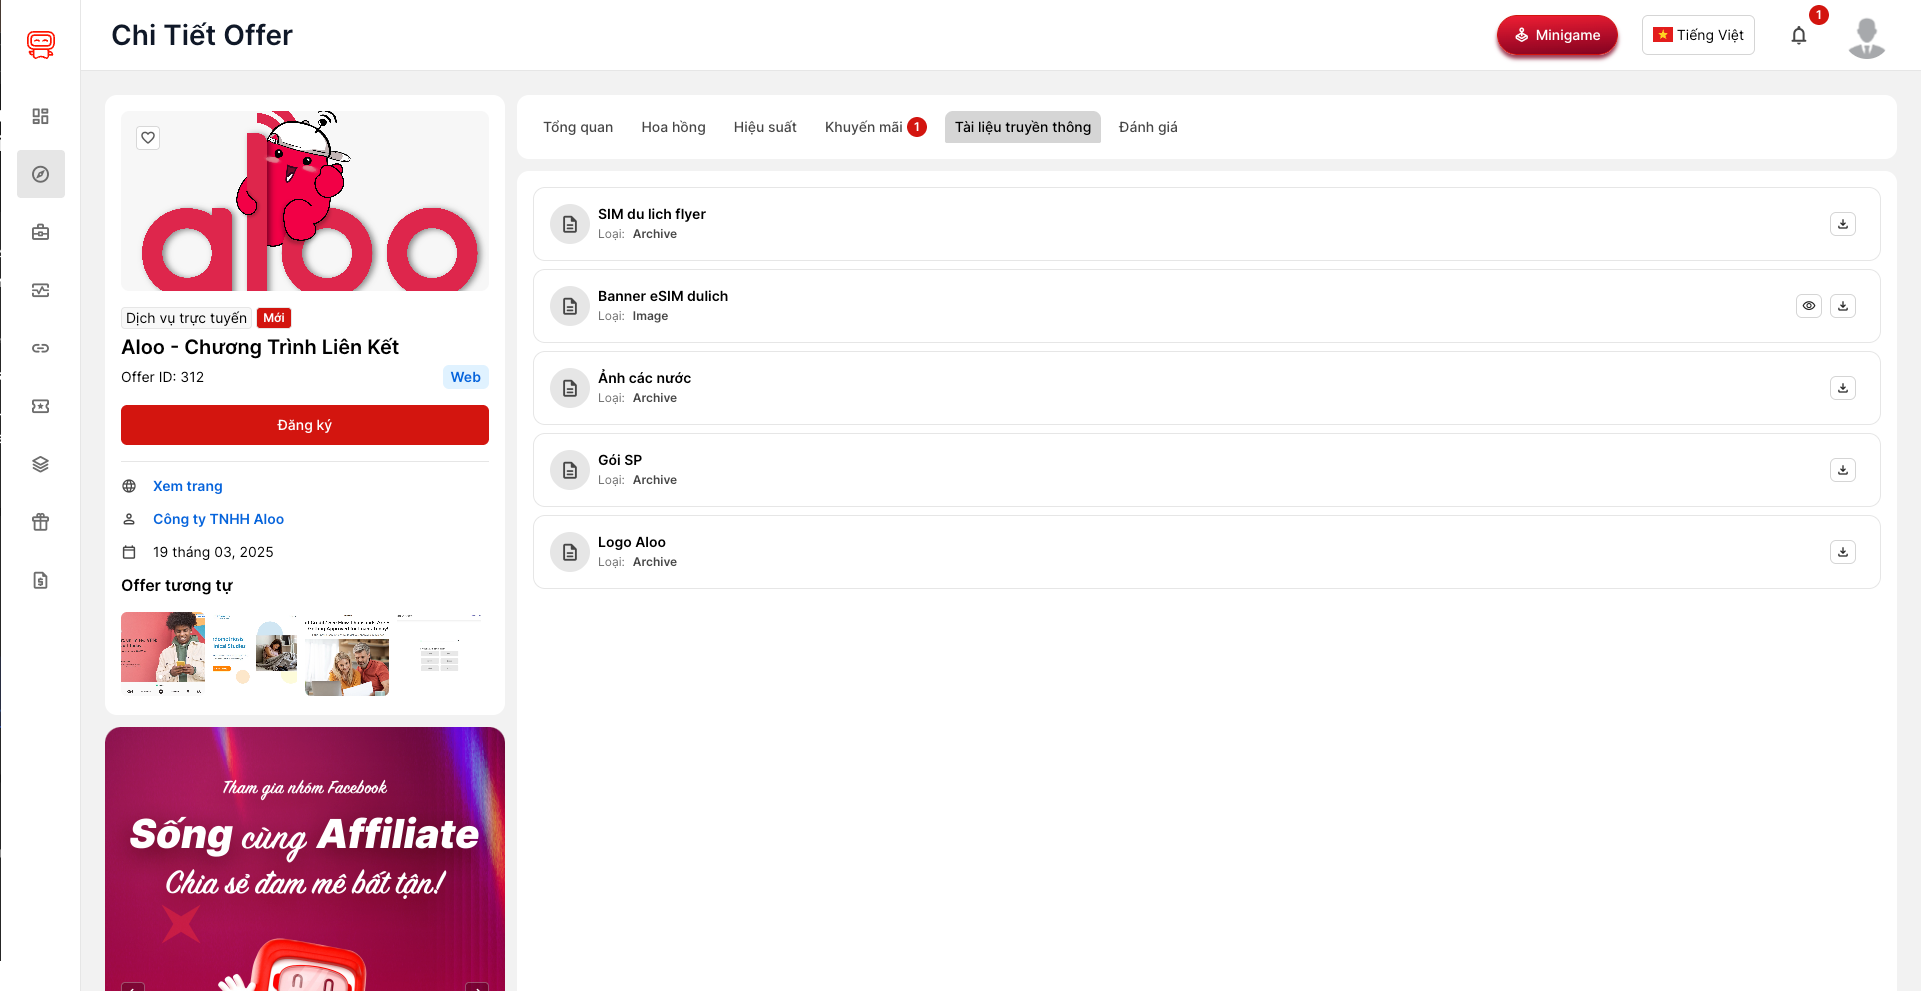
Task: Toggle the favorite heart on Aloo offer
Action: coord(148,138)
